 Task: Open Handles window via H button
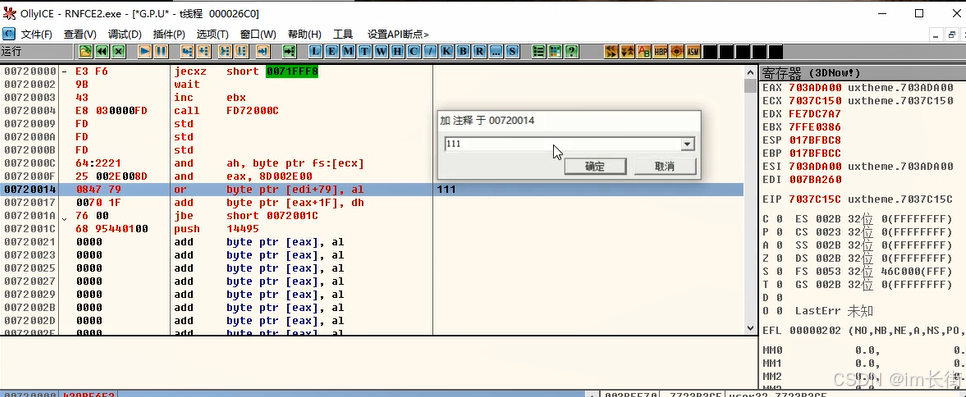pyautogui.click(x=398, y=51)
